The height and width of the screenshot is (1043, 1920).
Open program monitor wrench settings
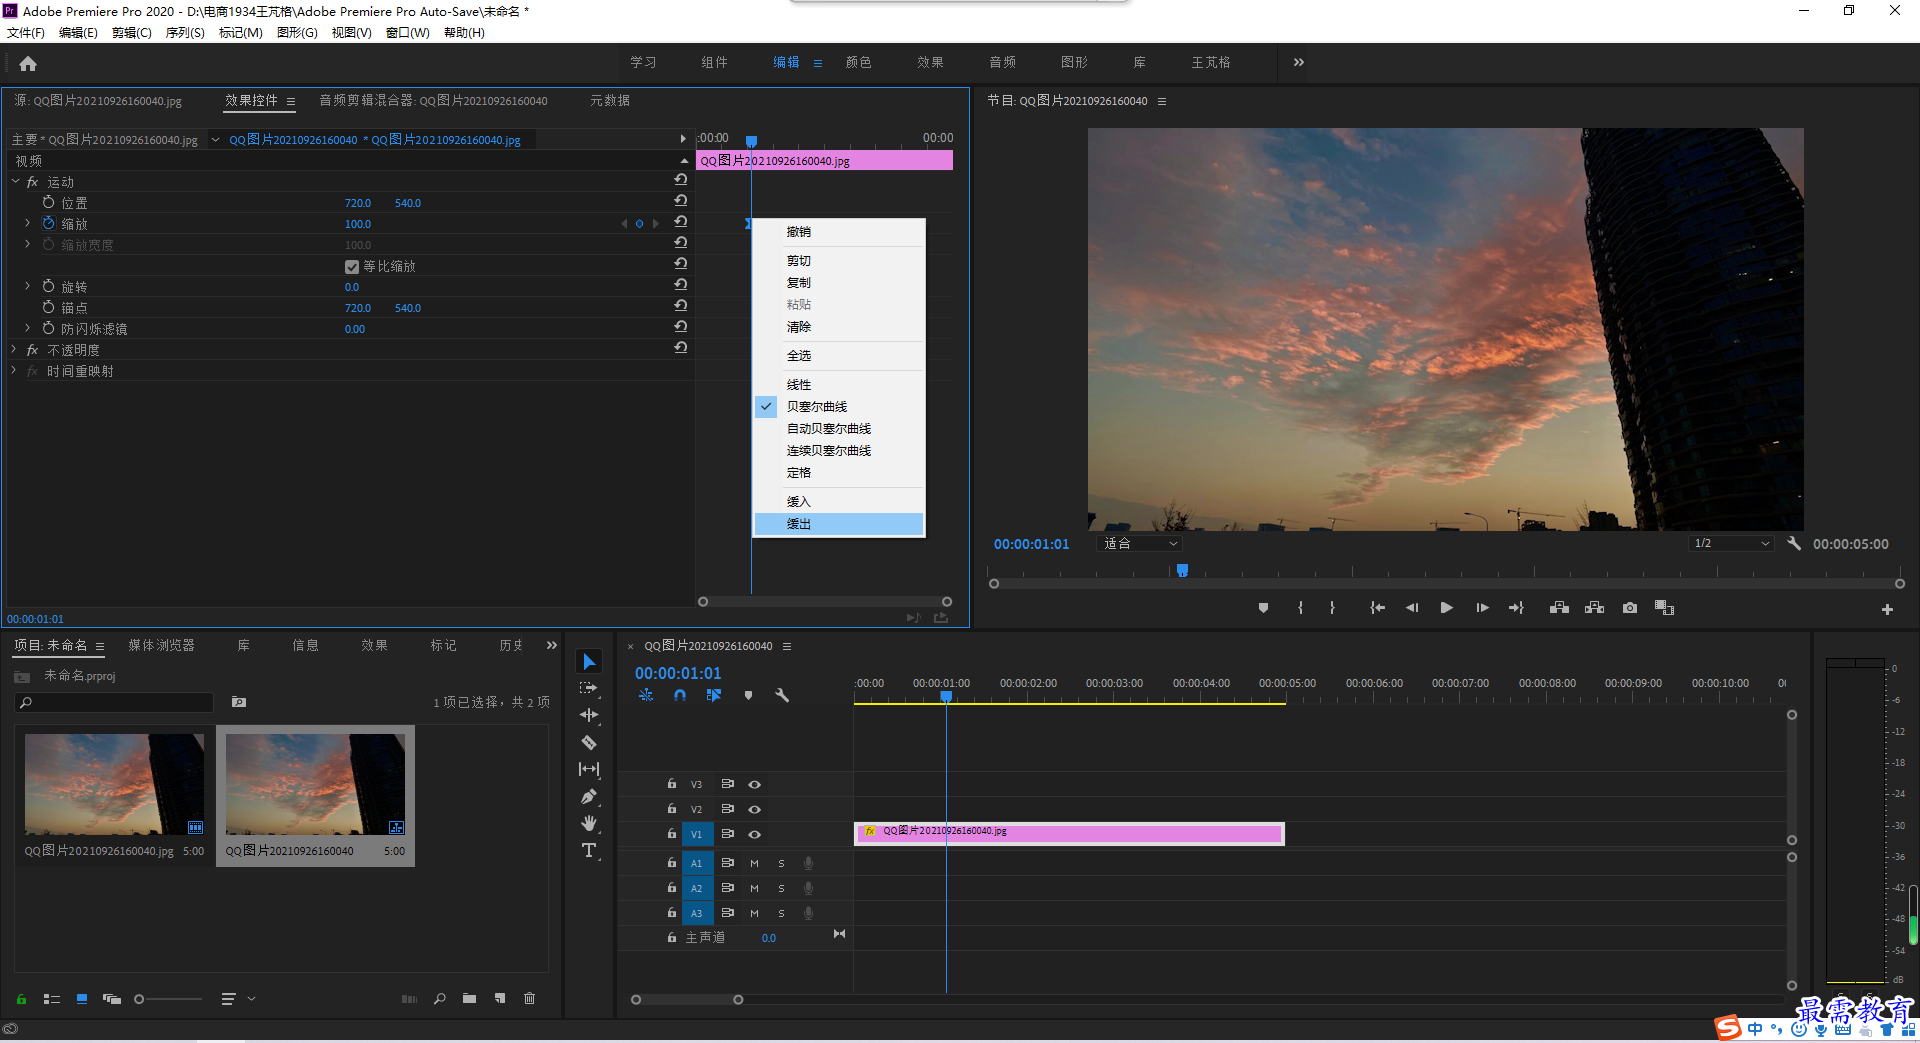tap(1794, 543)
